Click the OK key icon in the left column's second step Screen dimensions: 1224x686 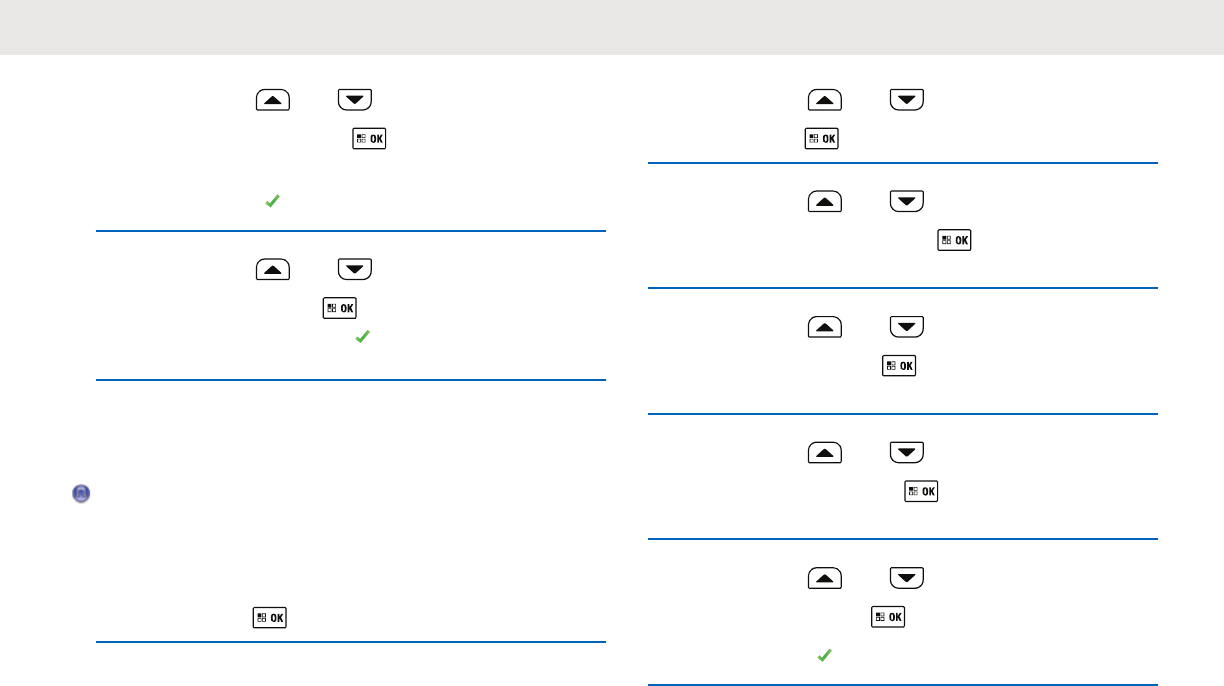(x=340, y=309)
